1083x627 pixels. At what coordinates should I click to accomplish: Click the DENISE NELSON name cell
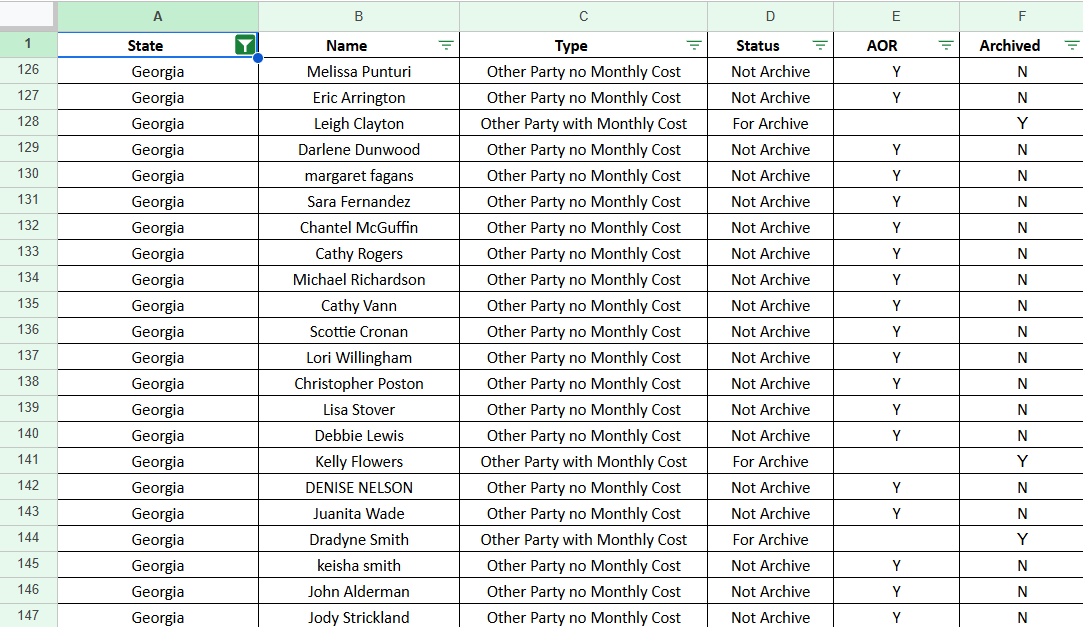click(x=359, y=488)
